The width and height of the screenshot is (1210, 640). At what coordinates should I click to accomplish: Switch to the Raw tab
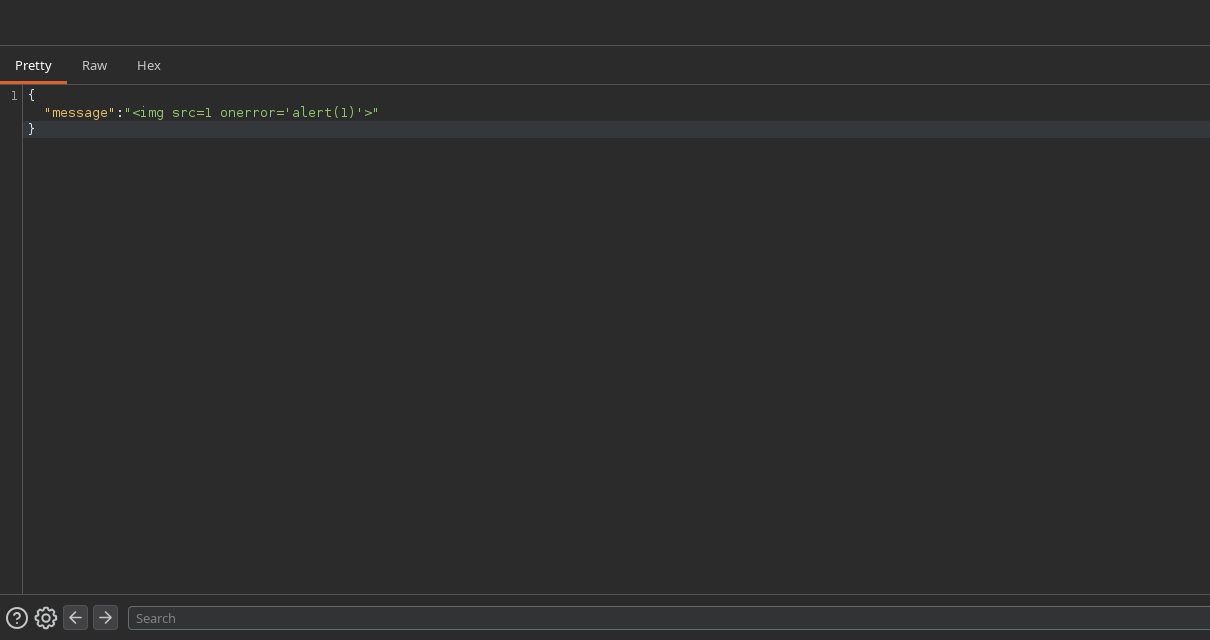tap(94, 65)
